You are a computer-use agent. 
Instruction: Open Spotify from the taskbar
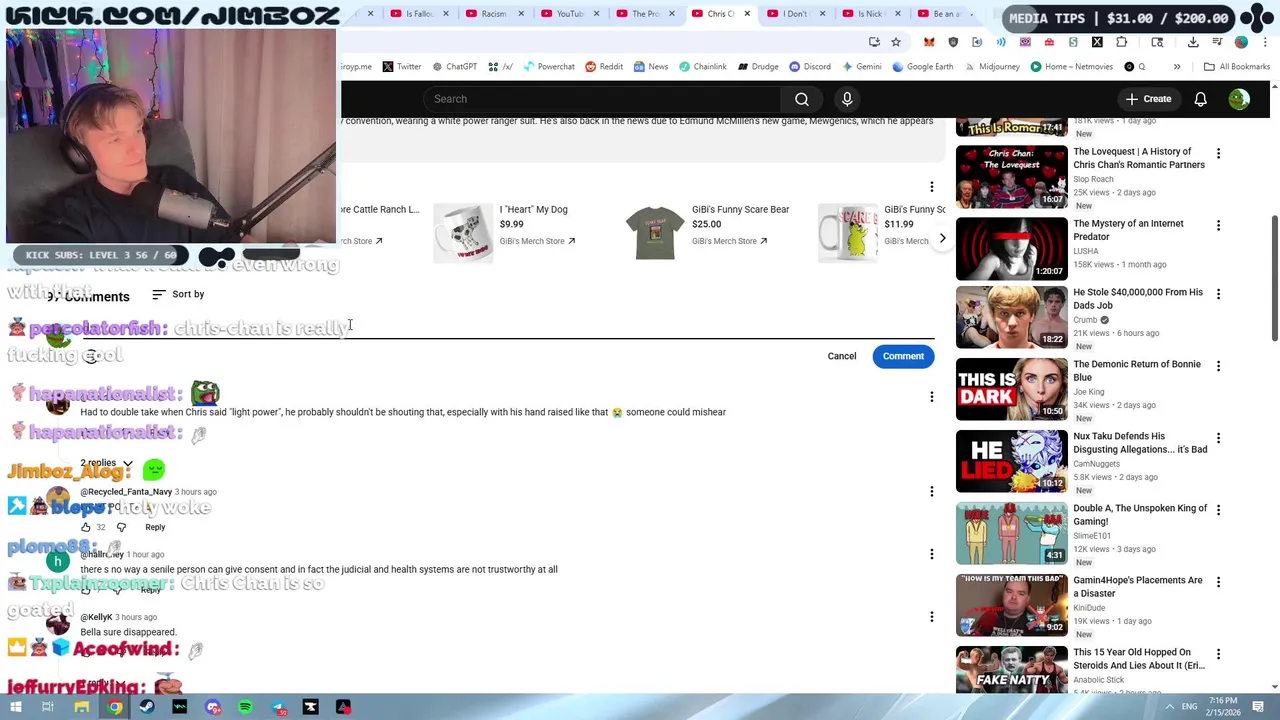[x=245, y=707]
